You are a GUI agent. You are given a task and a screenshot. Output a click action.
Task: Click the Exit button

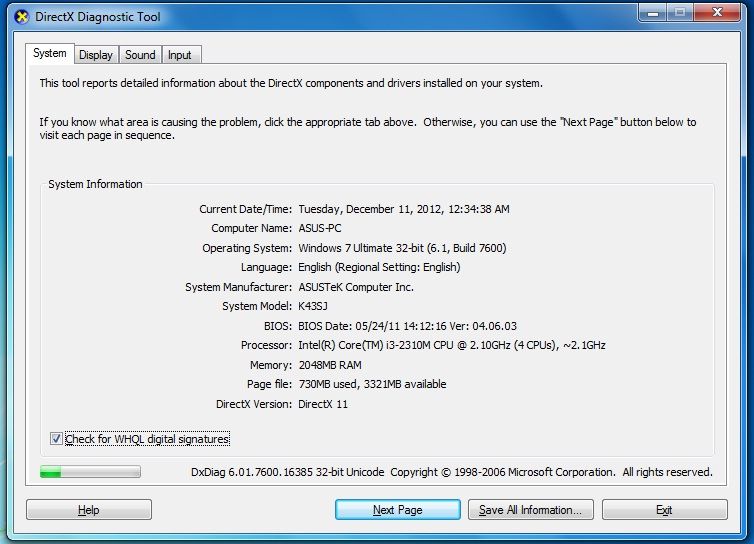665,510
